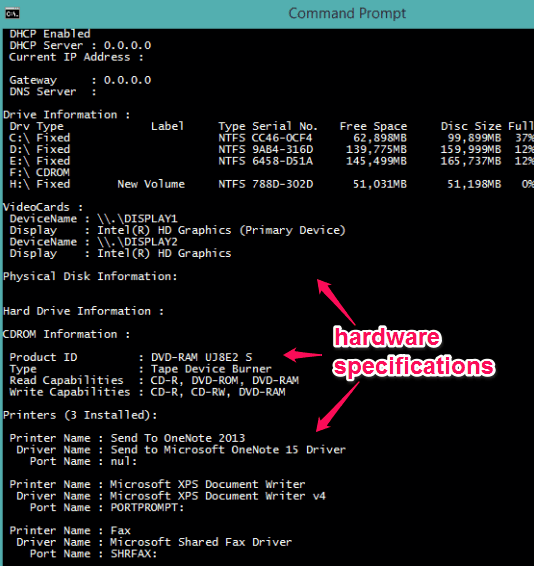The image size is (534, 566).
Task: Click the '\\.\DISPLAY2' device name
Action: 137,242
